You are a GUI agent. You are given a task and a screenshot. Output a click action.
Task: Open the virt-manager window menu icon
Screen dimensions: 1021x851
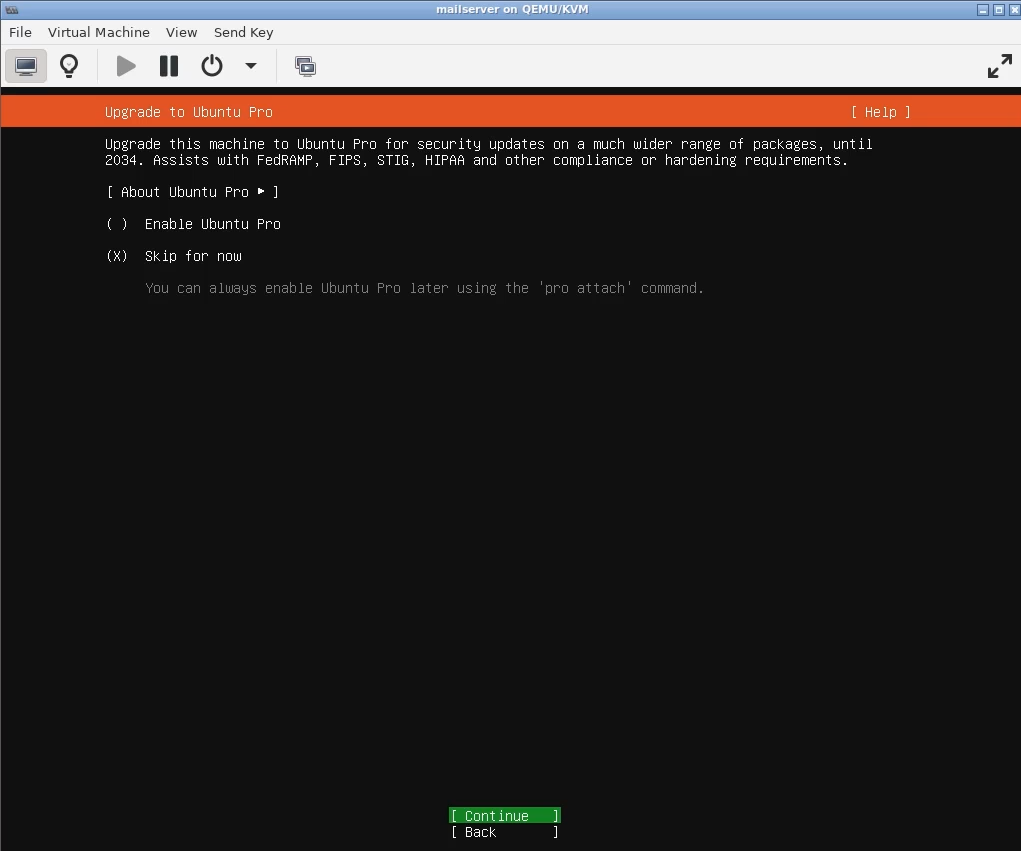click(12, 10)
